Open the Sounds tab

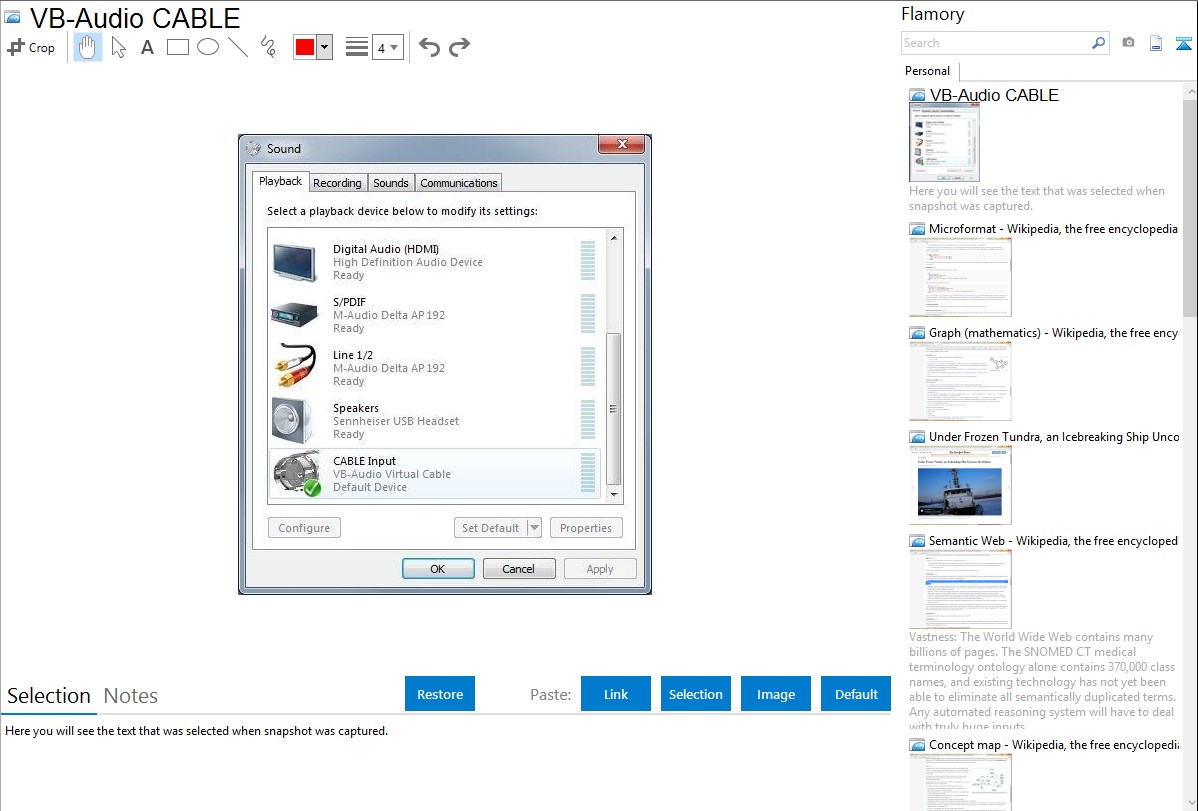(390, 183)
